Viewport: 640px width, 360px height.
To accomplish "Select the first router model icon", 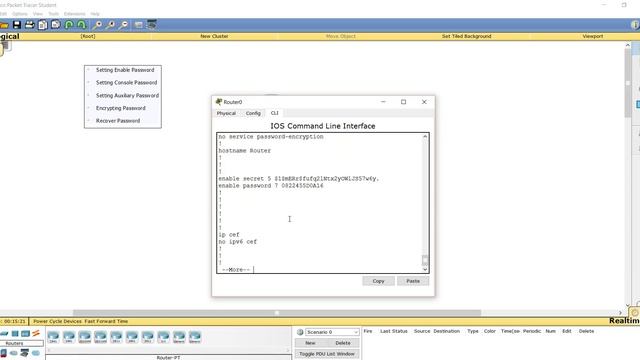I will pyautogui.click(x=53, y=337).
